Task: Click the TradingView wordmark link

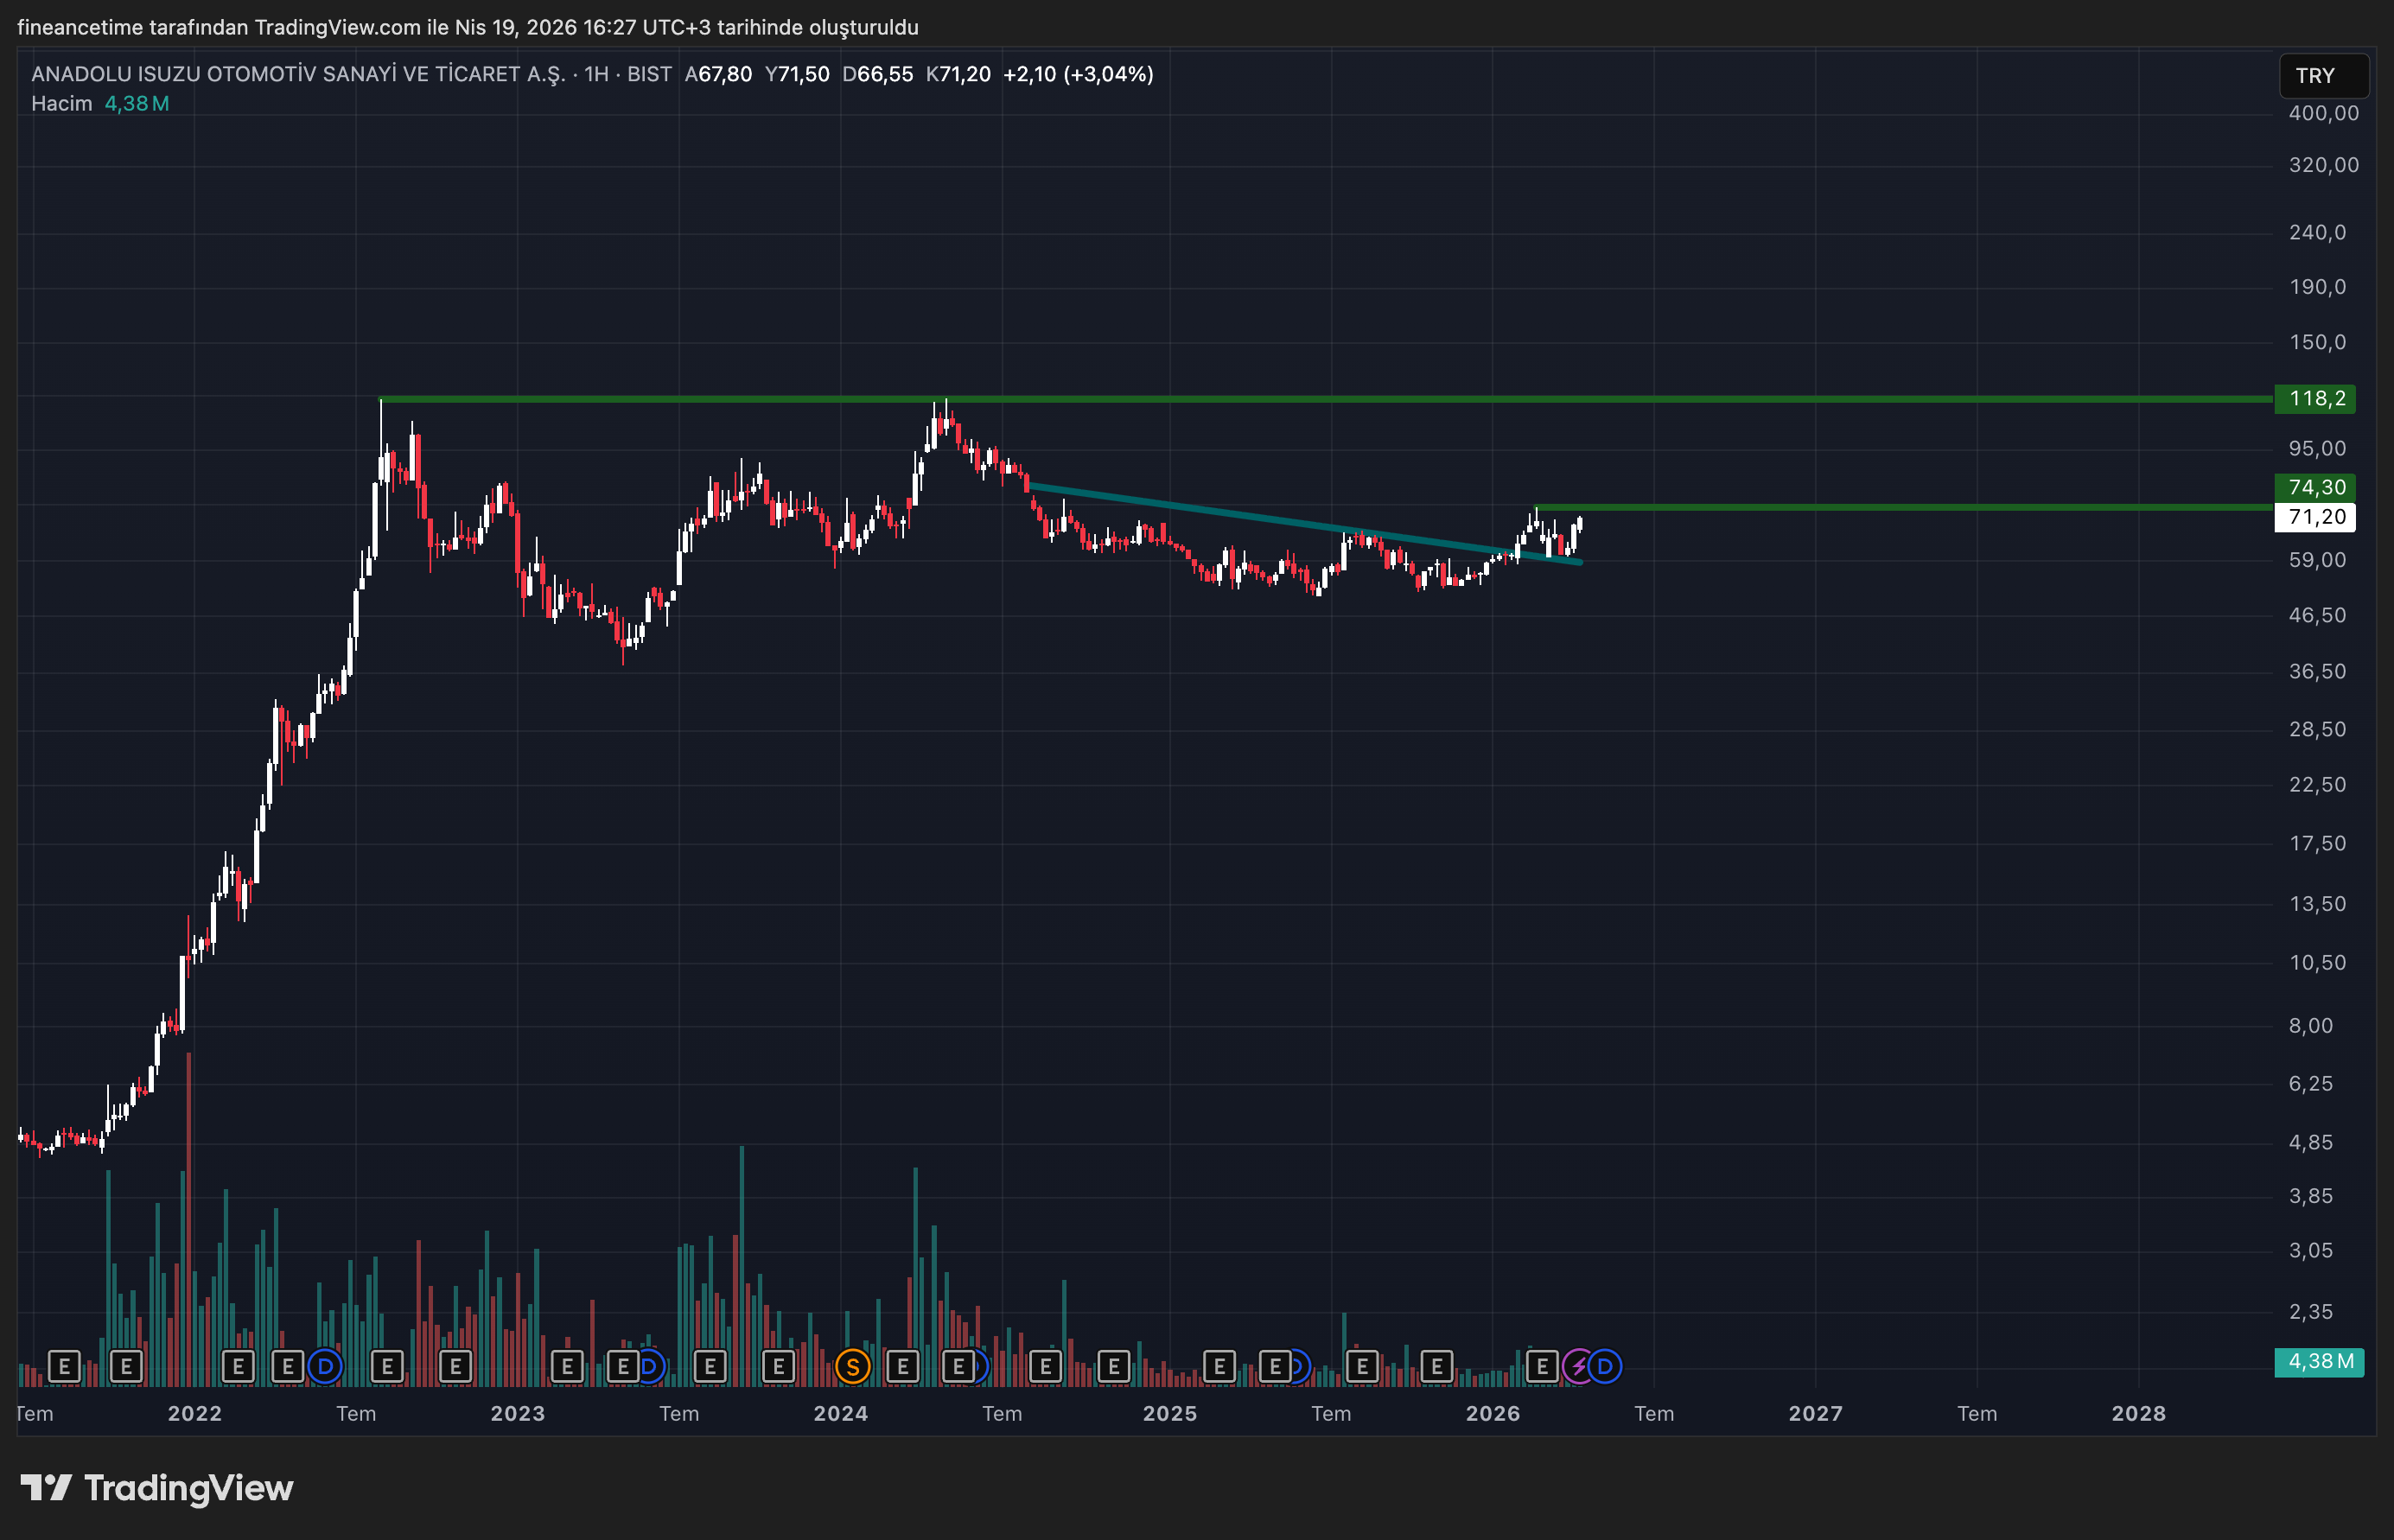Action: pos(188,1488)
